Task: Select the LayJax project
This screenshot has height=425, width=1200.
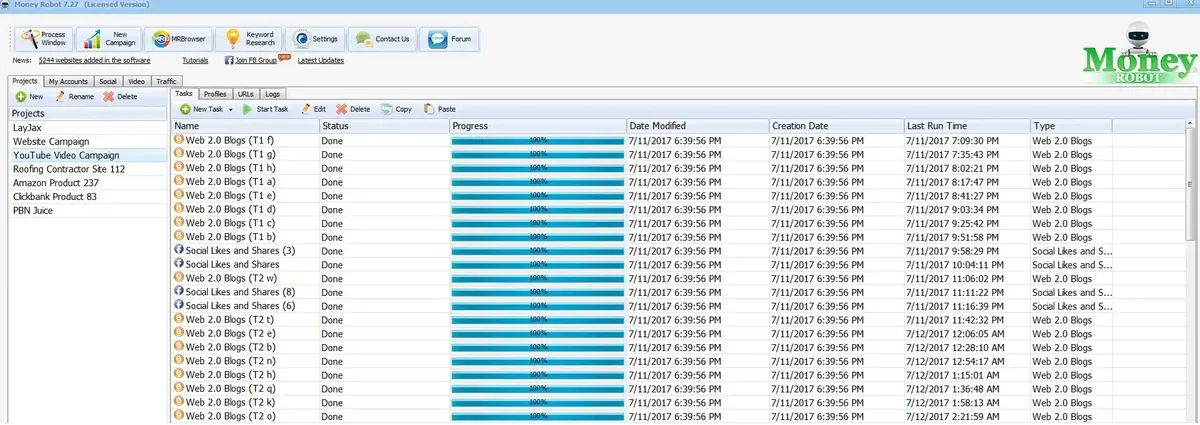Action: point(88,128)
